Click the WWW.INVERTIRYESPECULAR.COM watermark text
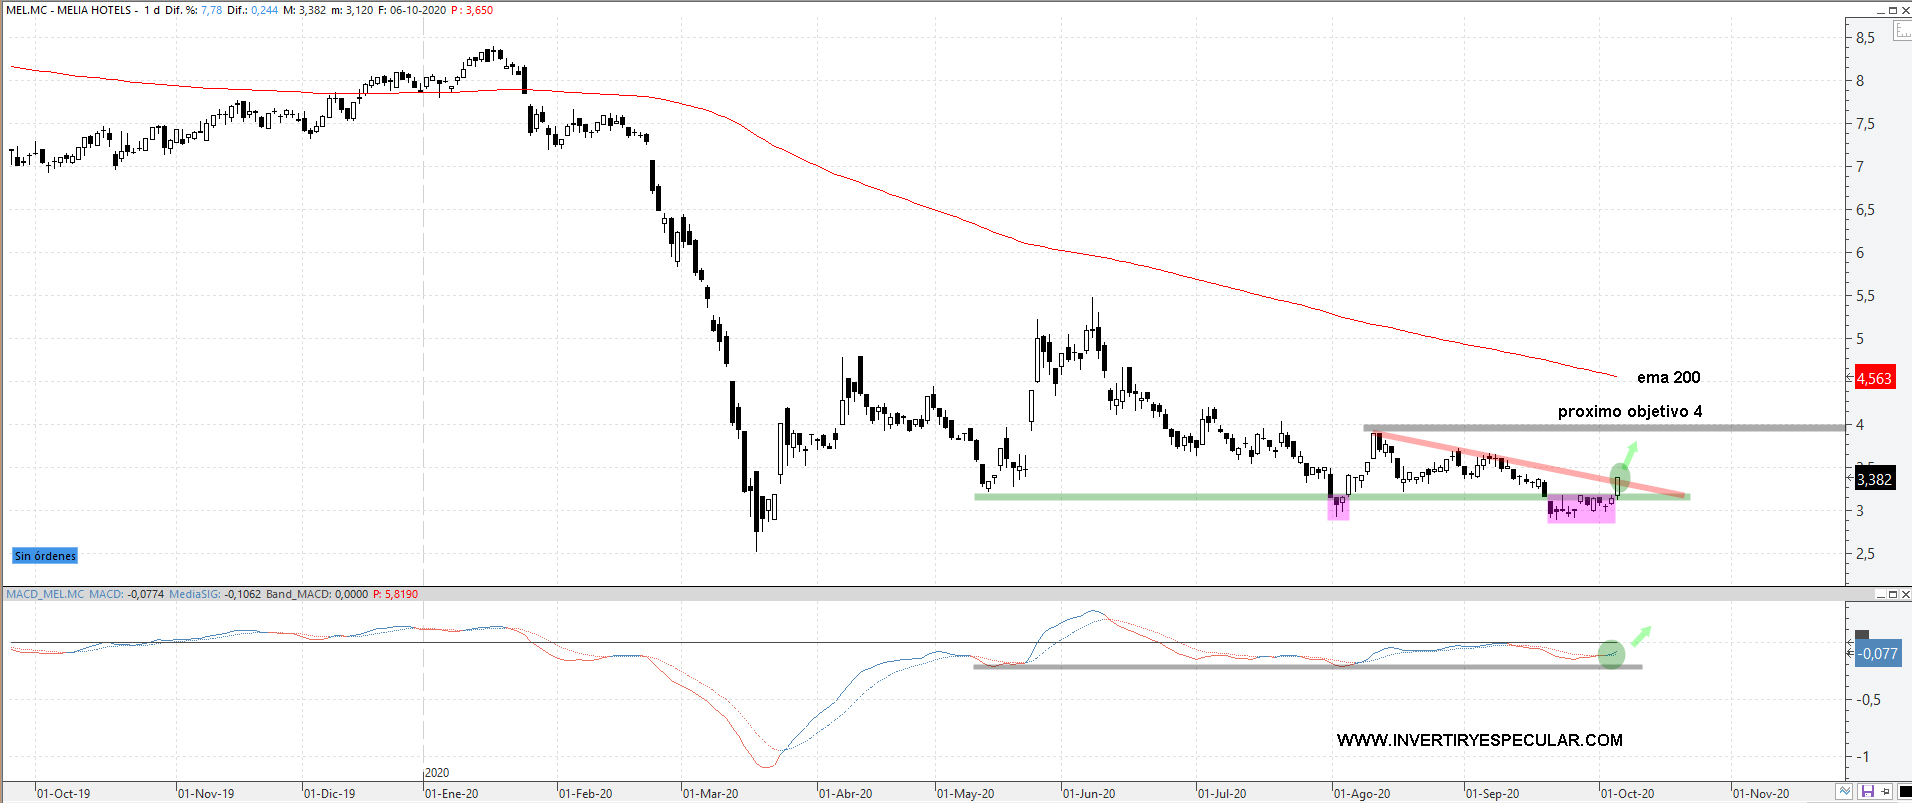Screen dimensions: 1912x803 (x=1479, y=740)
